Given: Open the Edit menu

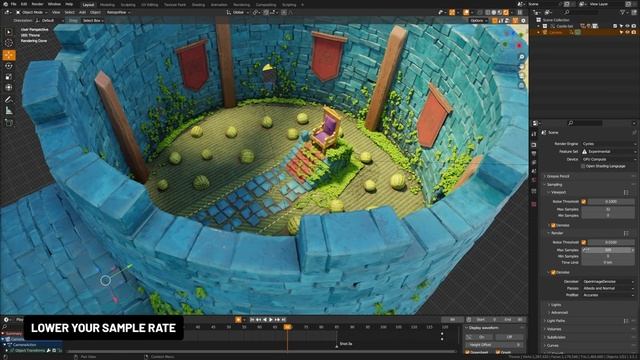Looking at the screenshot, I should [x=24, y=4].
